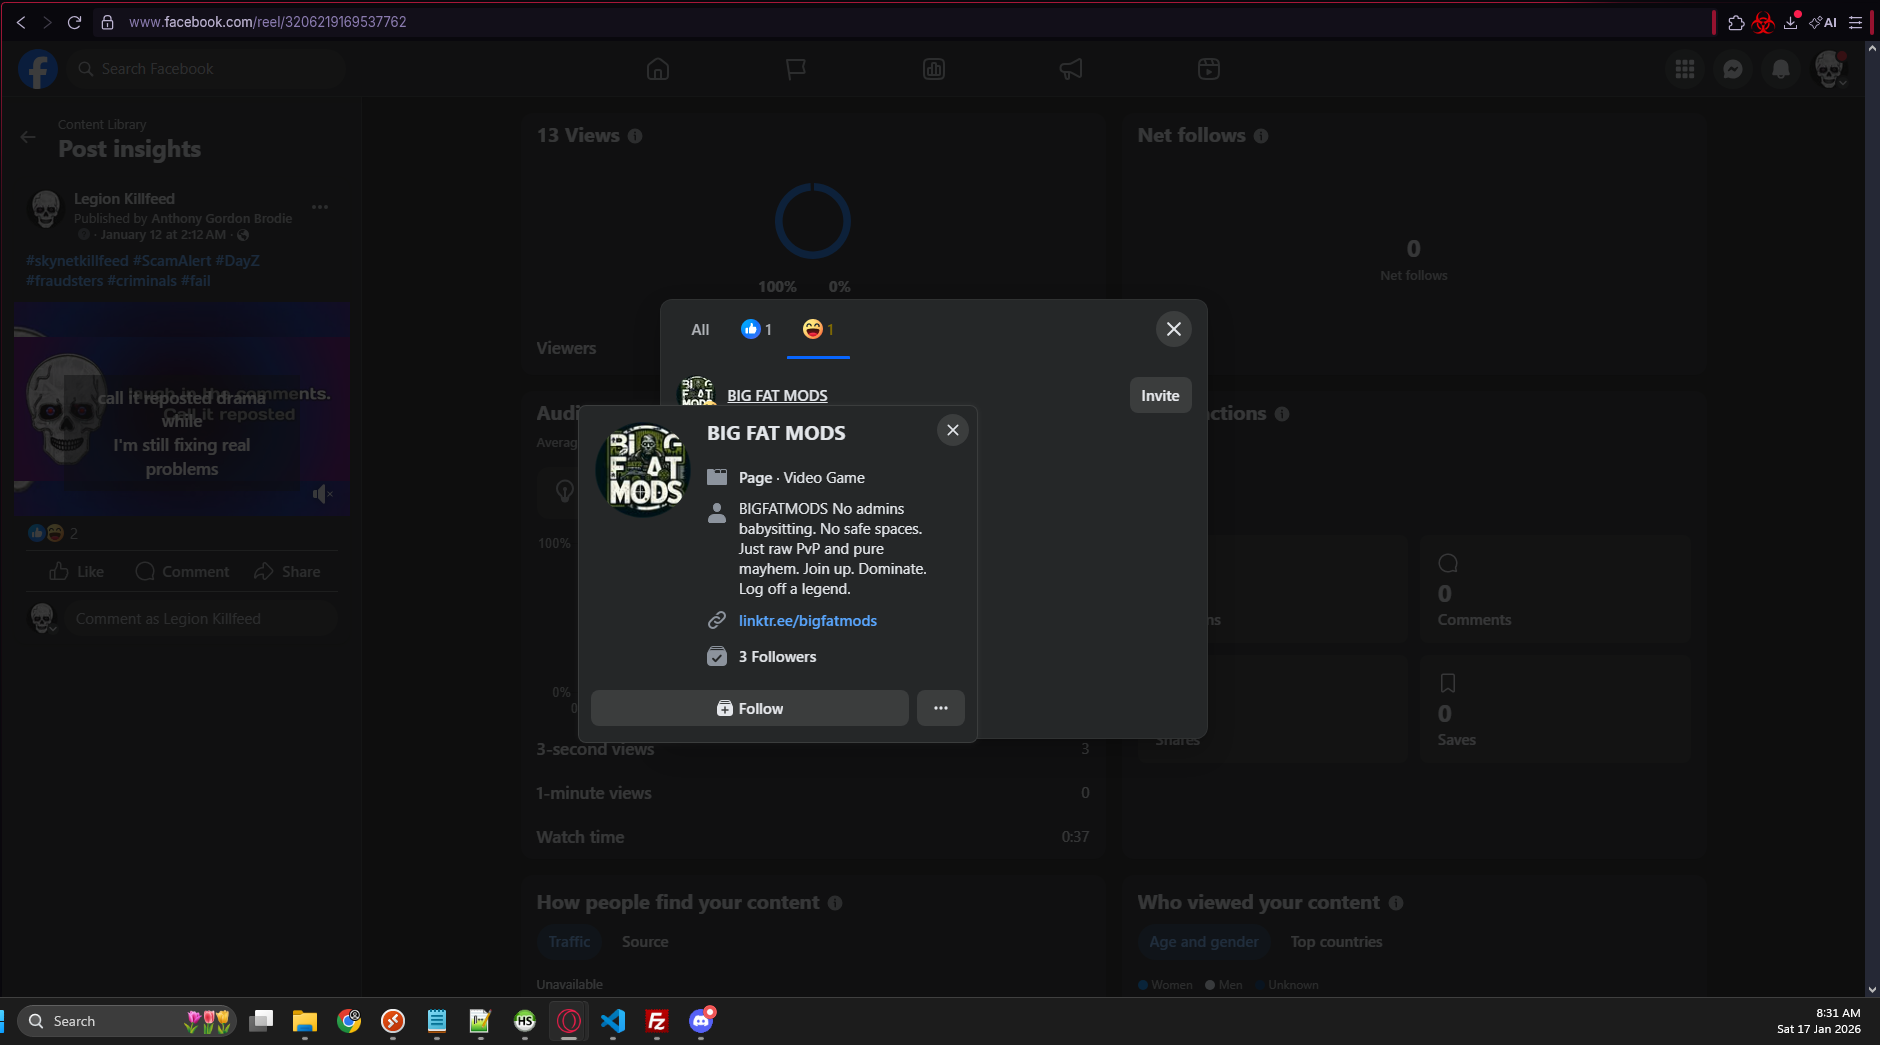Open the red biohazard extension icon
The image size is (1880, 1045).
click(1763, 22)
